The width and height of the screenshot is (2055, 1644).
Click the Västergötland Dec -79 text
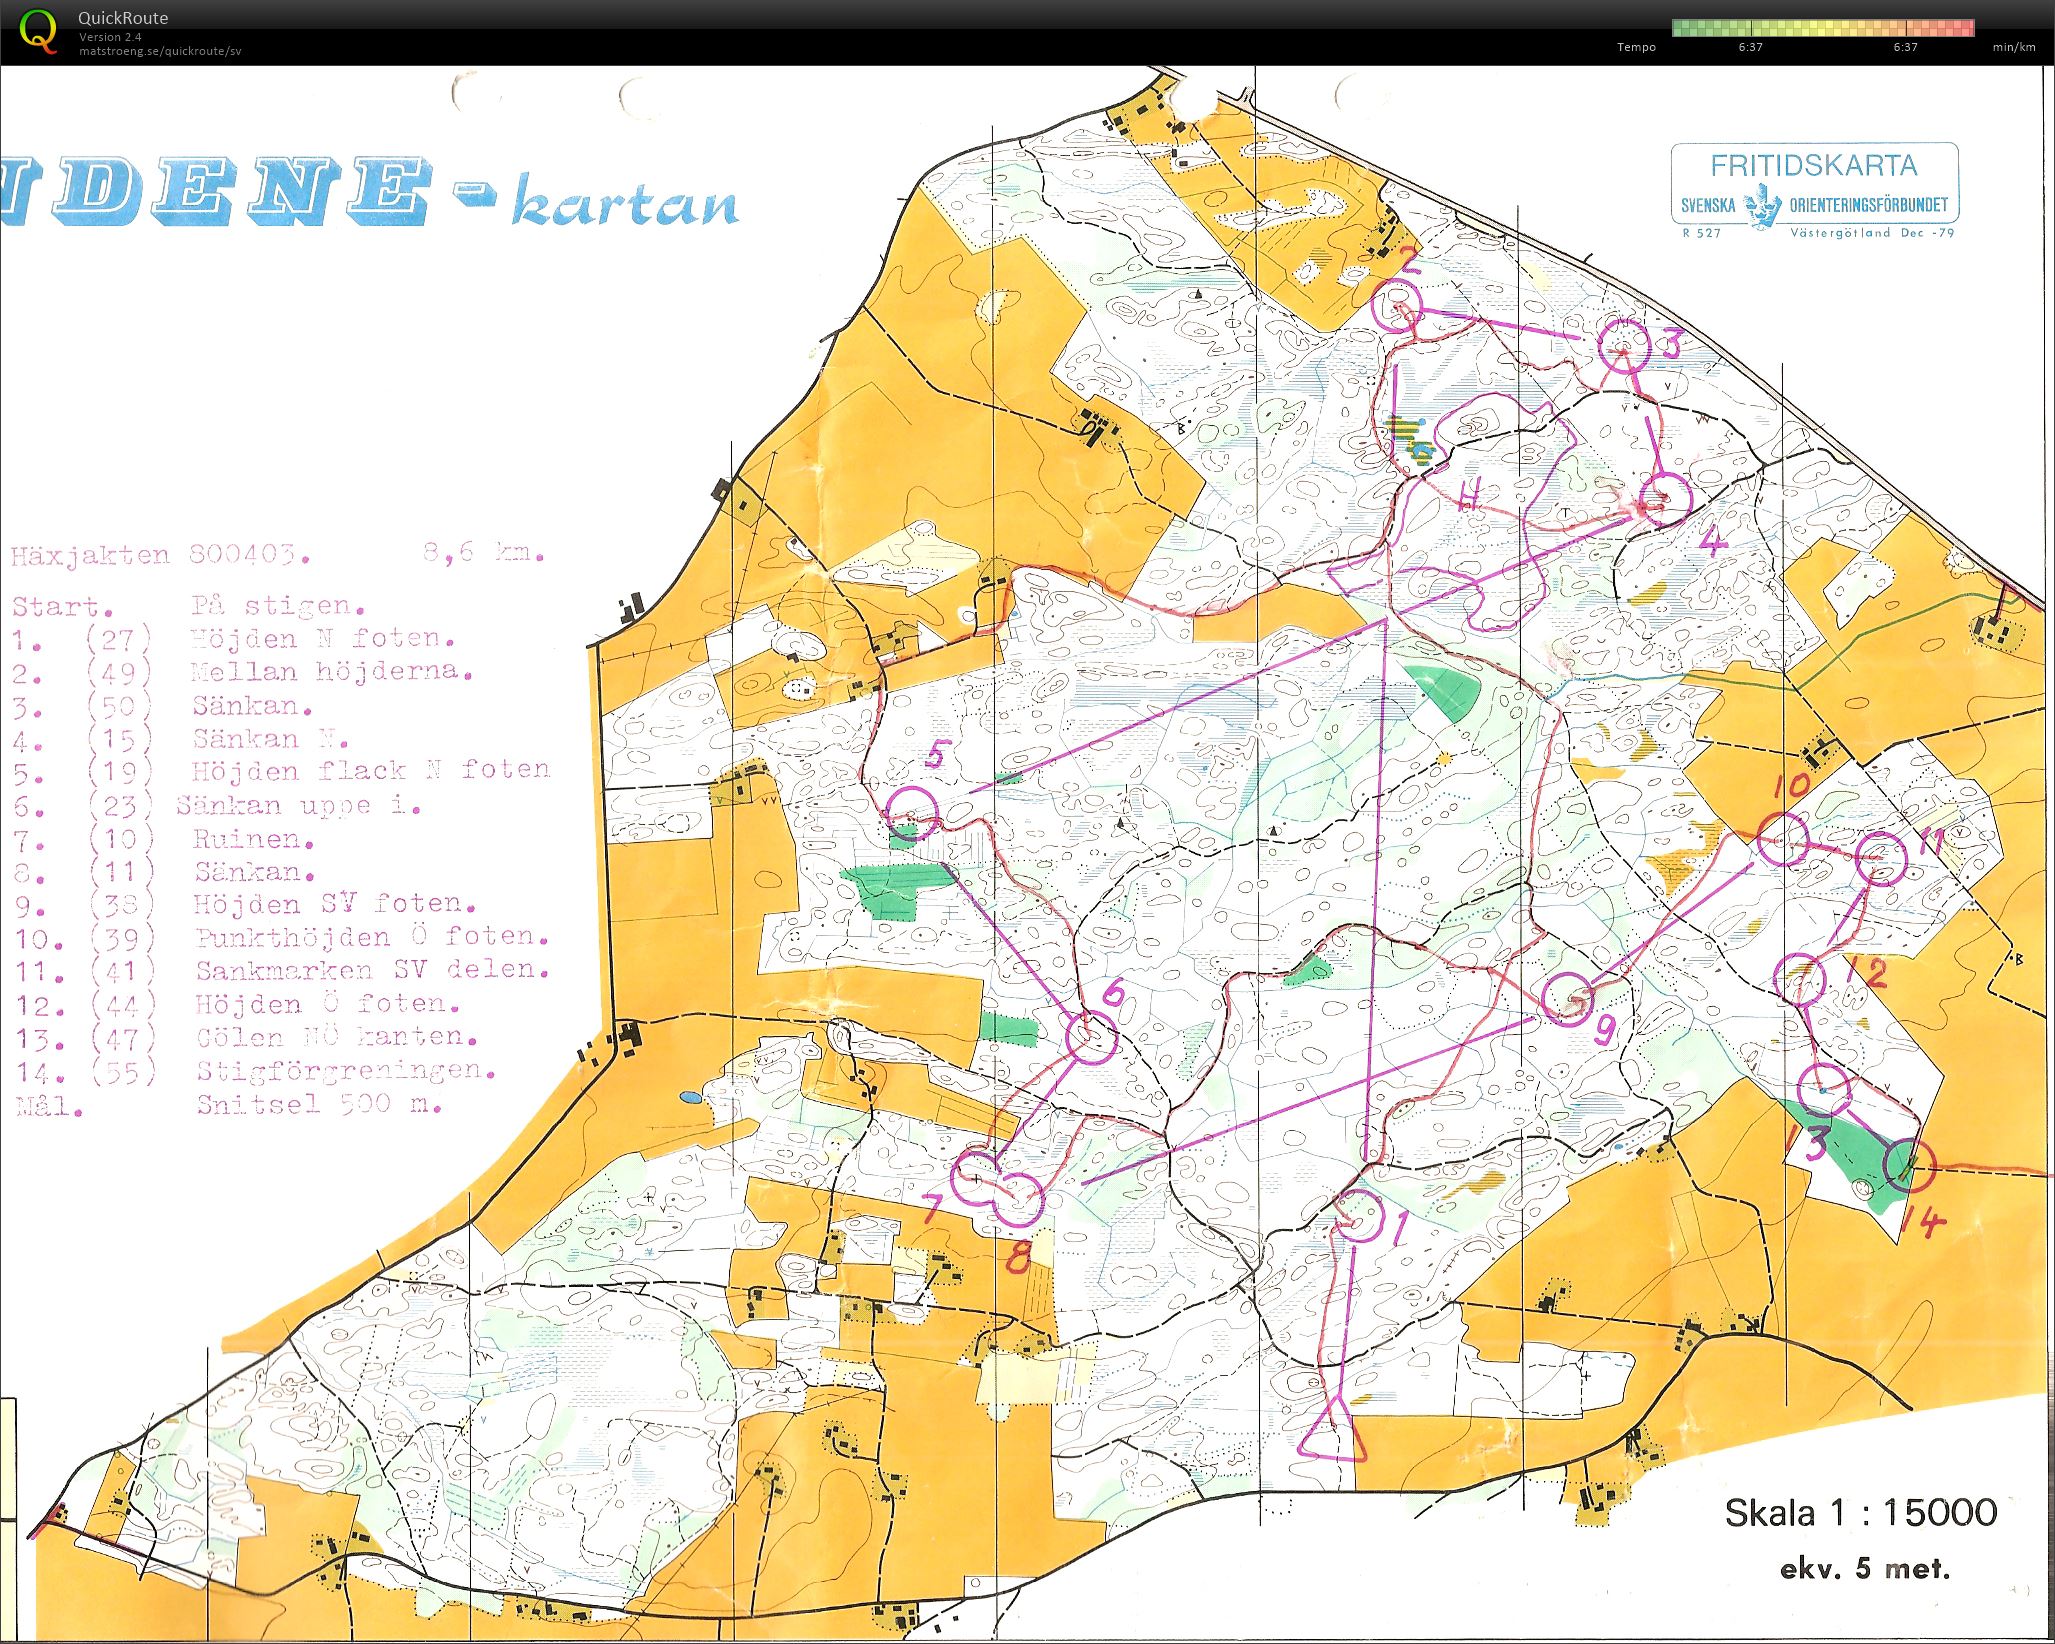click(1871, 232)
